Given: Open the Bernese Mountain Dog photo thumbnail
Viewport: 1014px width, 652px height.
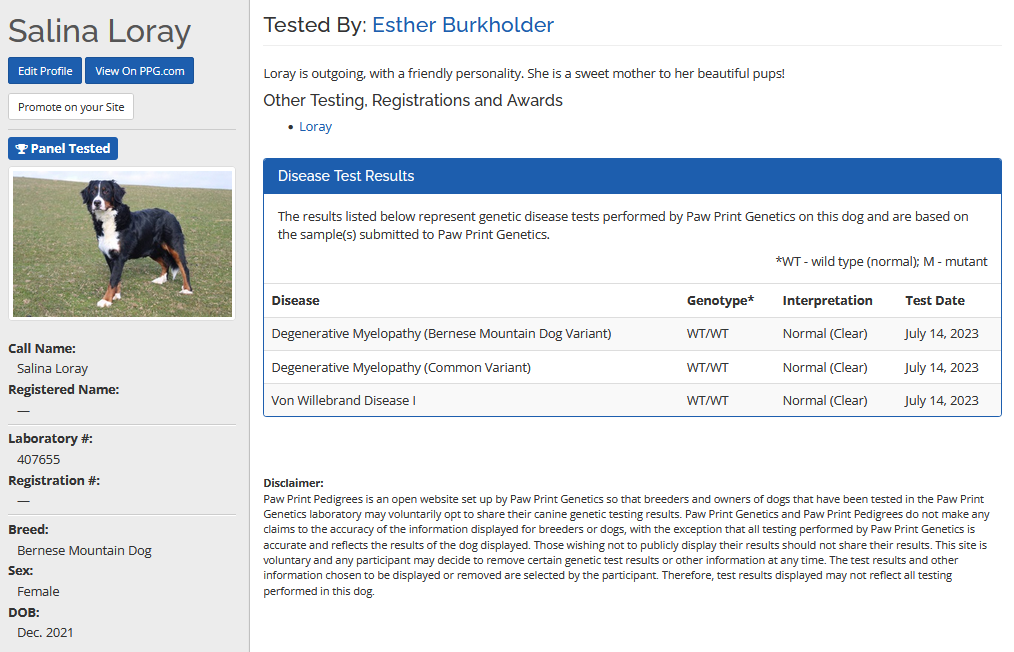Looking at the screenshot, I should coord(122,243).
